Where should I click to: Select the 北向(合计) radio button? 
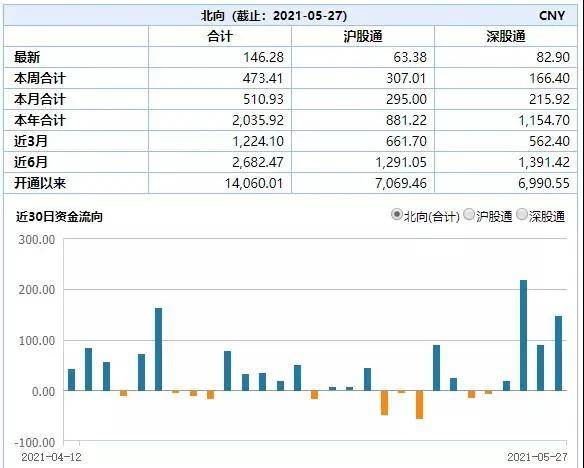397,215
